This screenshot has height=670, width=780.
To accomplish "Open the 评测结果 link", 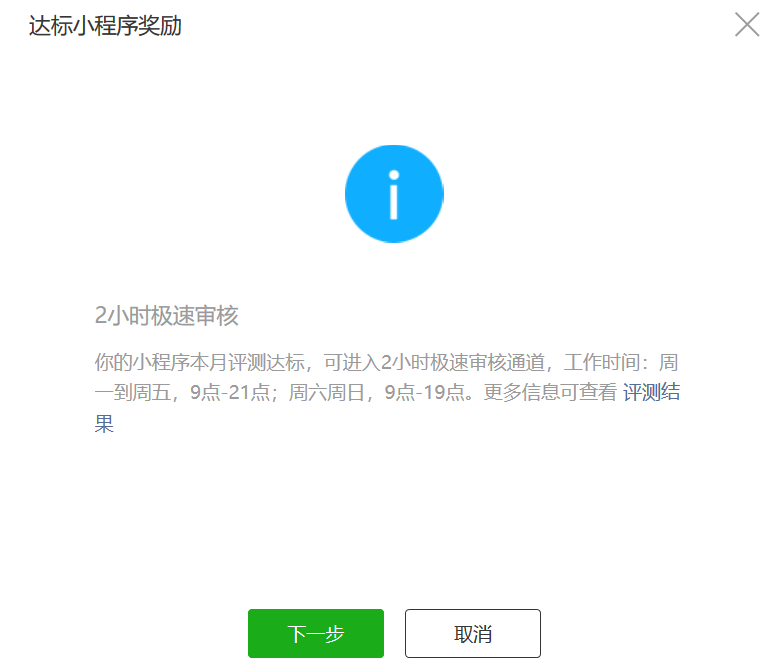I will pos(651,392).
